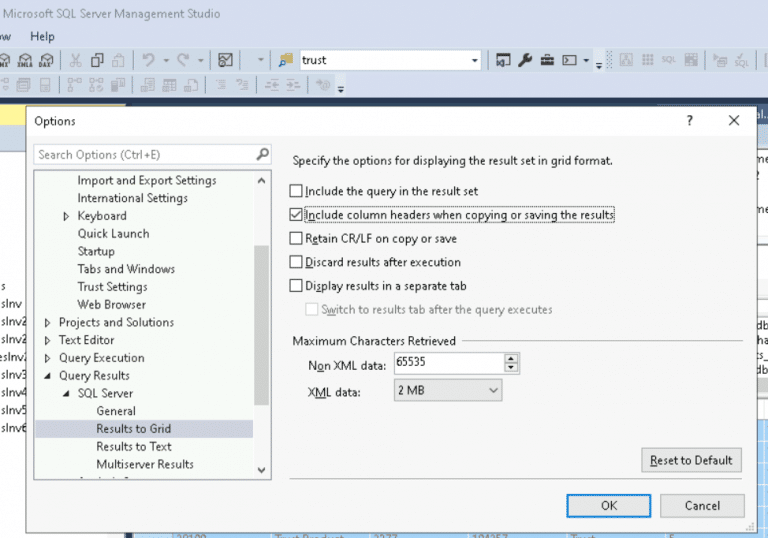768x538 pixels.
Task: Click the Cut scissors icon in toolbar
Action: 76,60
